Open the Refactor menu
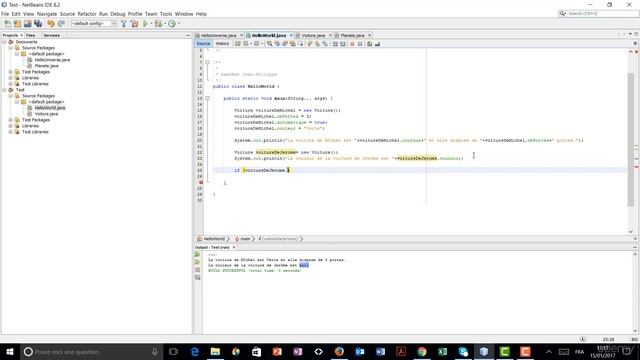This screenshot has width=640, height=360. click(x=87, y=14)
